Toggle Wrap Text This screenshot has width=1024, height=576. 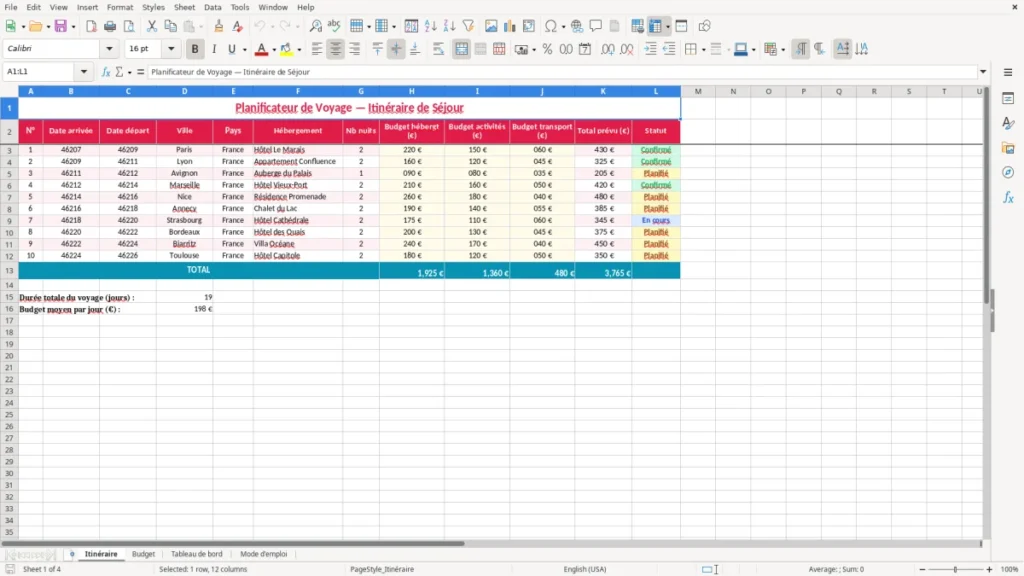pos(438,49)
